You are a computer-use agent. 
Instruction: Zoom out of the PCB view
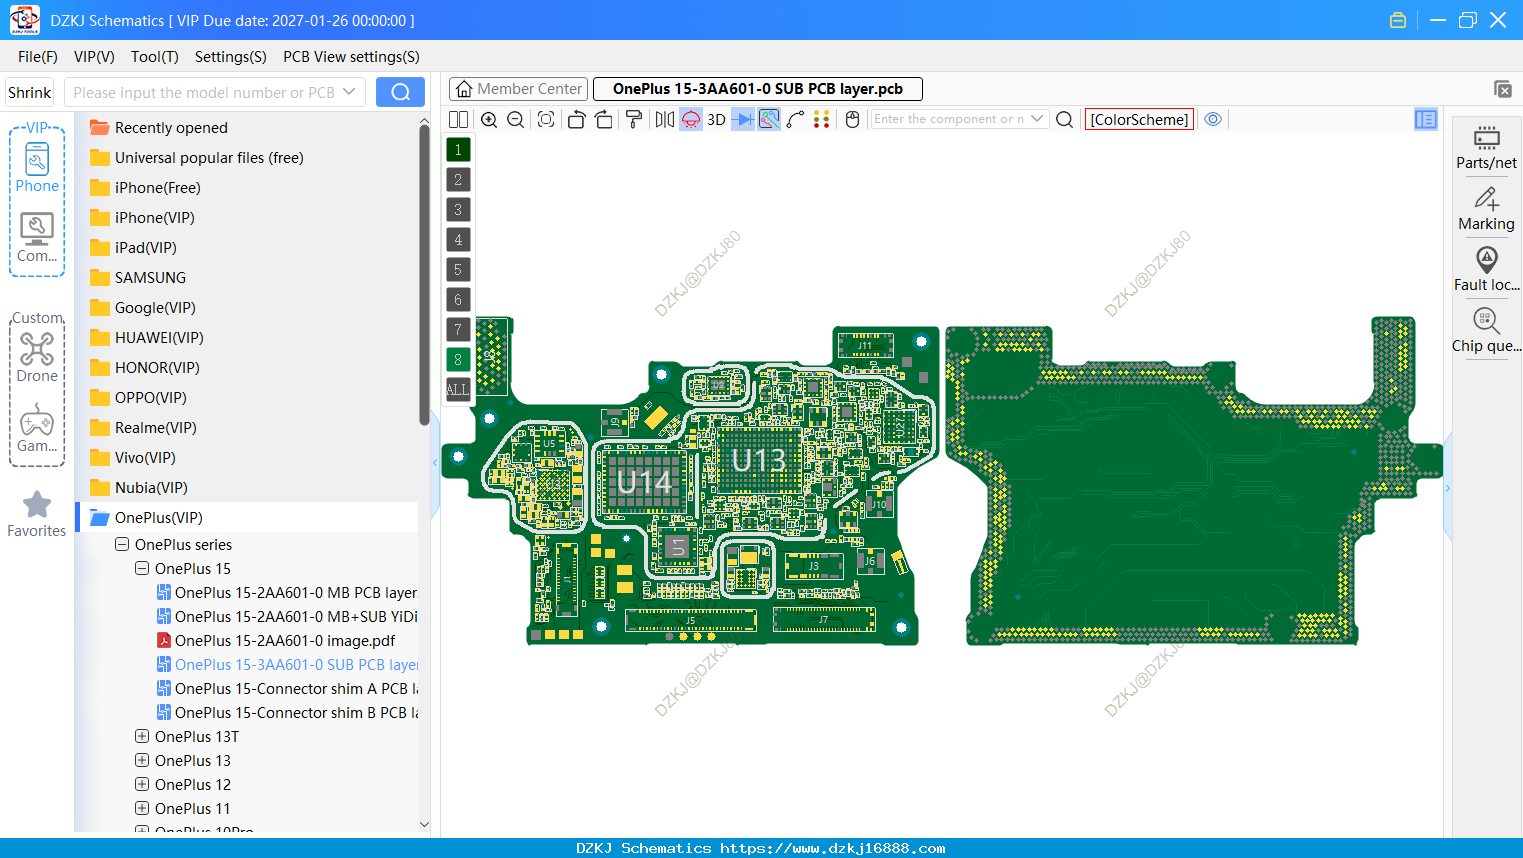516,120
